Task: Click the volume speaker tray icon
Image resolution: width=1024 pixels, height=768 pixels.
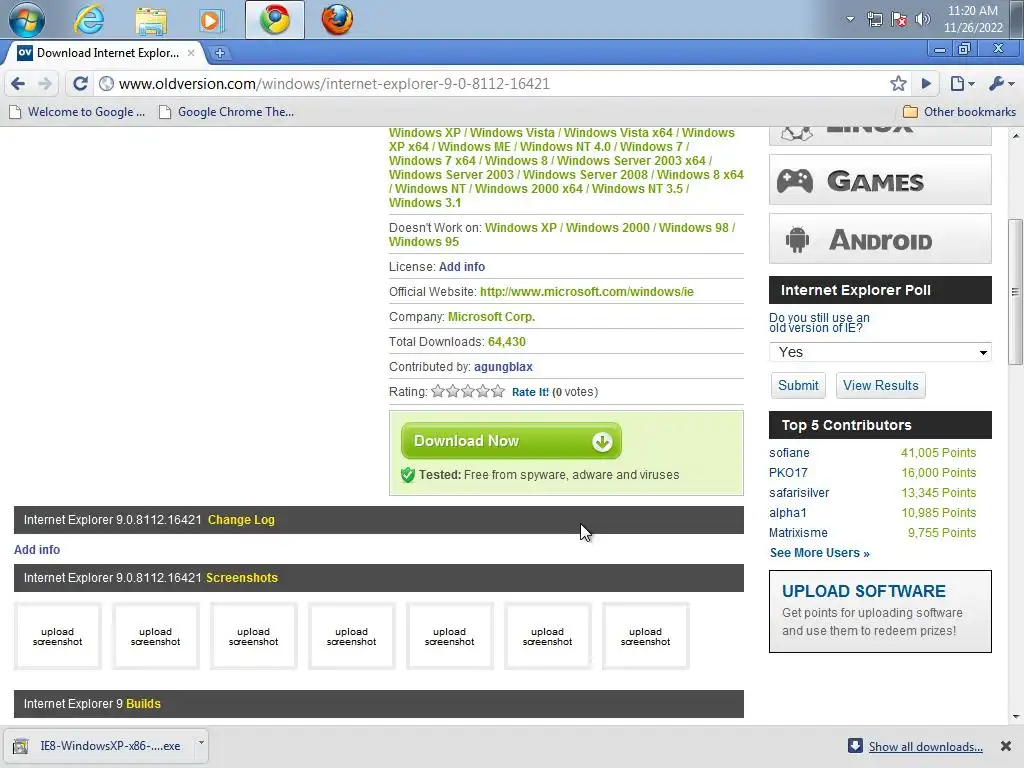Action: point(922,20)
